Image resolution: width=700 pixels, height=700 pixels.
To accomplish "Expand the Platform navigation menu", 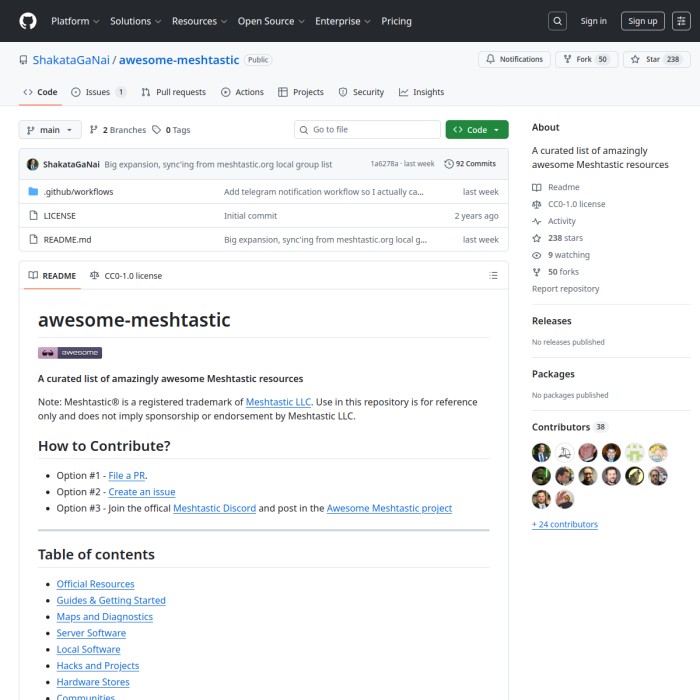I will [x=75, y=21].
